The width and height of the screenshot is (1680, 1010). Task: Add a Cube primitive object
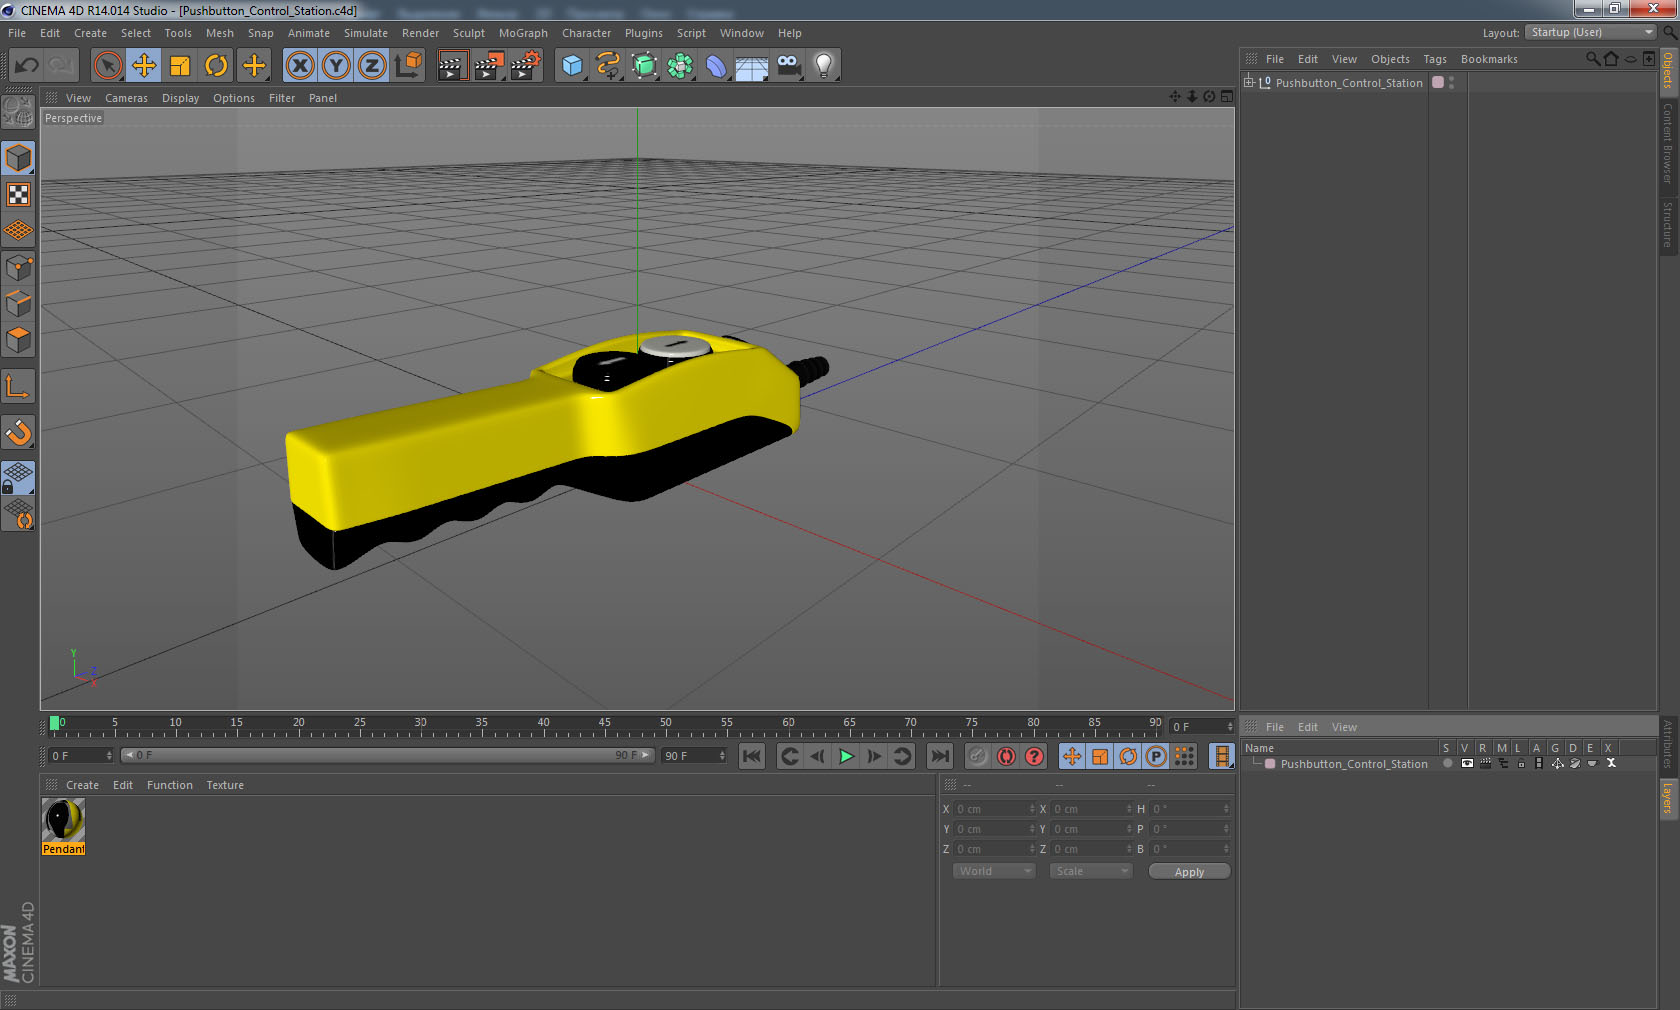tap(572, 66)
